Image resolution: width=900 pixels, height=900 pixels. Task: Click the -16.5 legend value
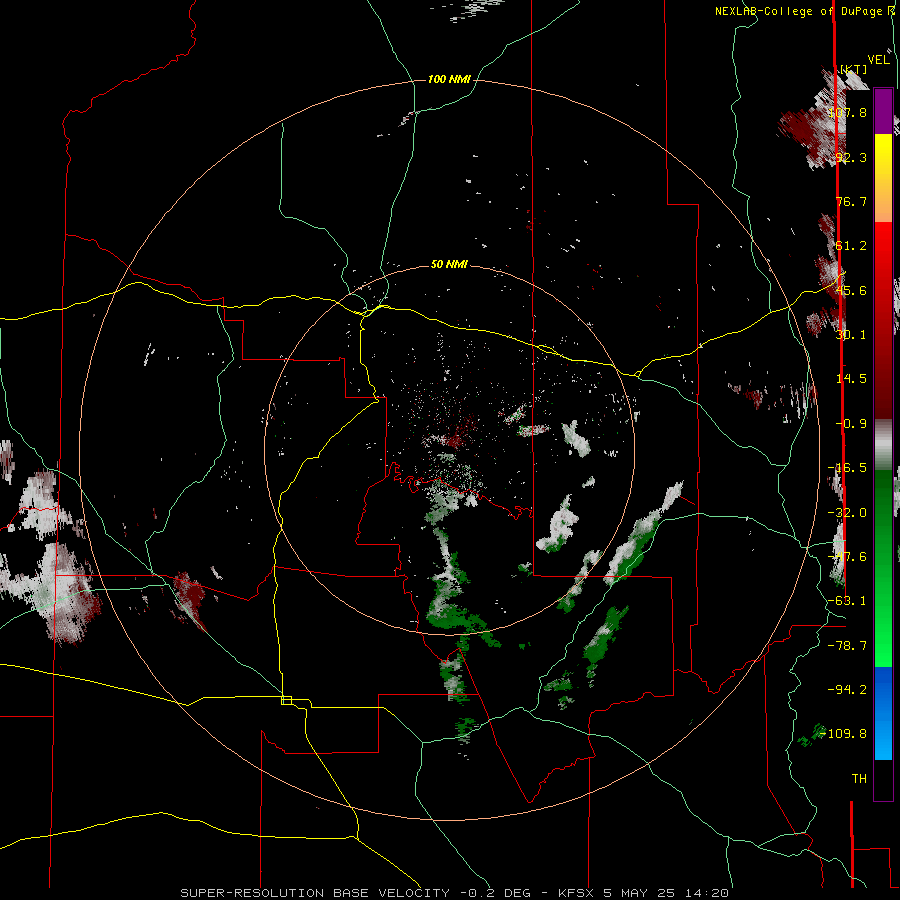(847, 468)
